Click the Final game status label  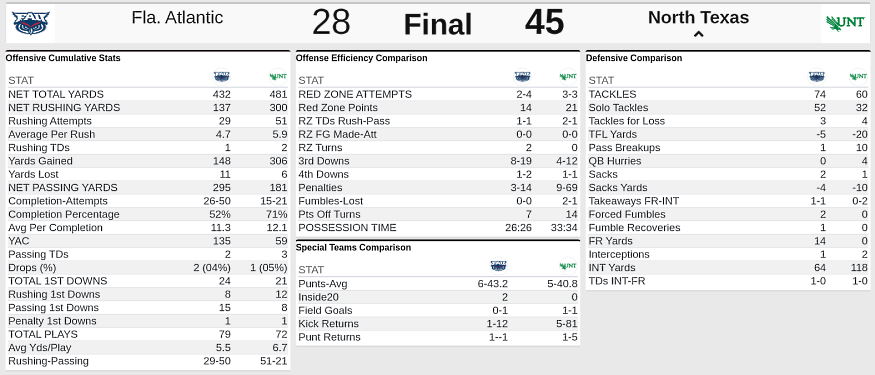tap(438, 25)
